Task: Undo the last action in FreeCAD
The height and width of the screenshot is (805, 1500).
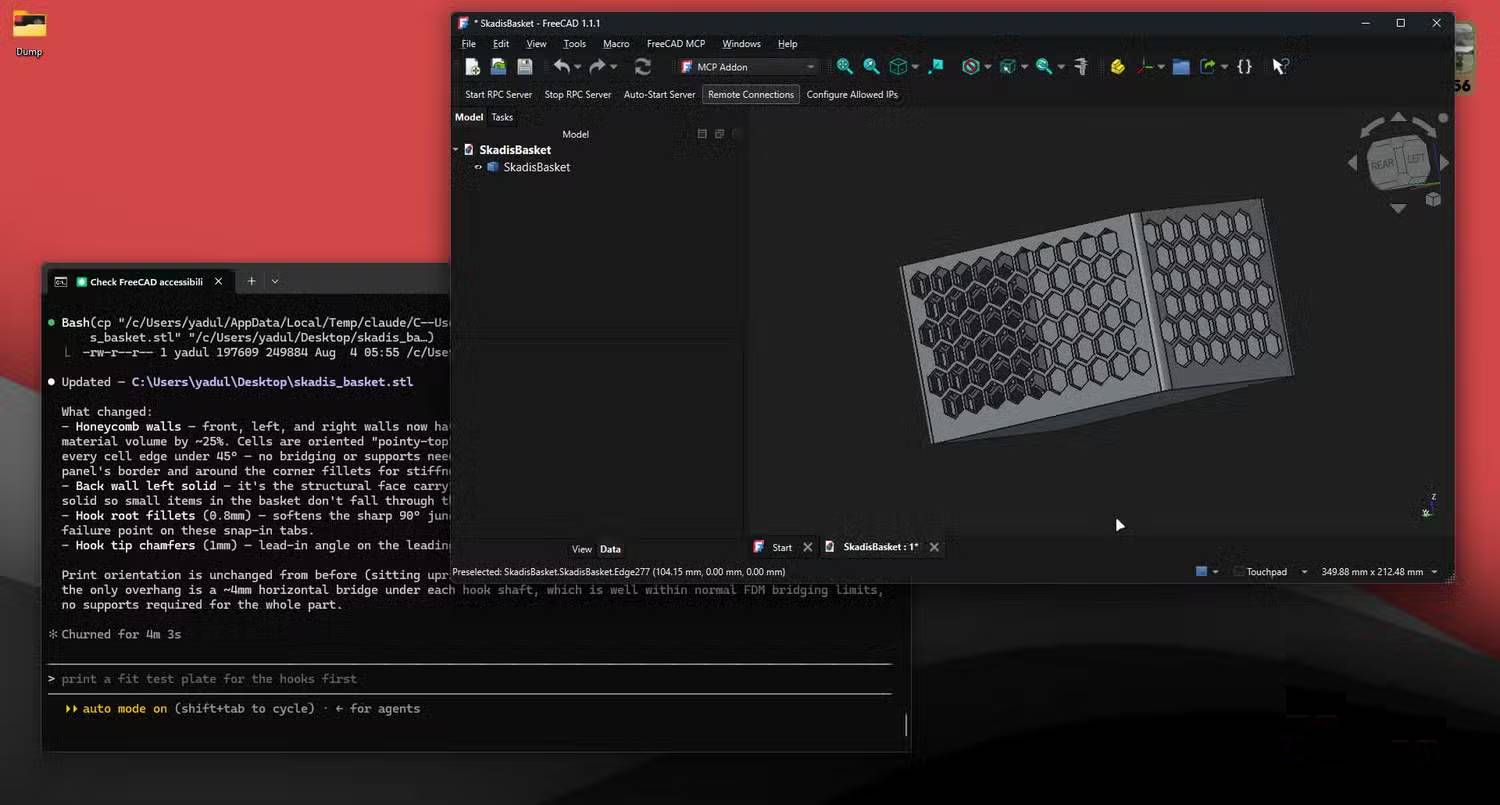Action: pos(561,66)
